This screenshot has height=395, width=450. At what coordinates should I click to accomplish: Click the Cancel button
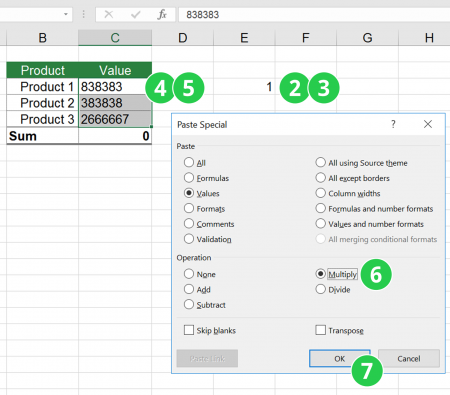[x=409, y=359]
